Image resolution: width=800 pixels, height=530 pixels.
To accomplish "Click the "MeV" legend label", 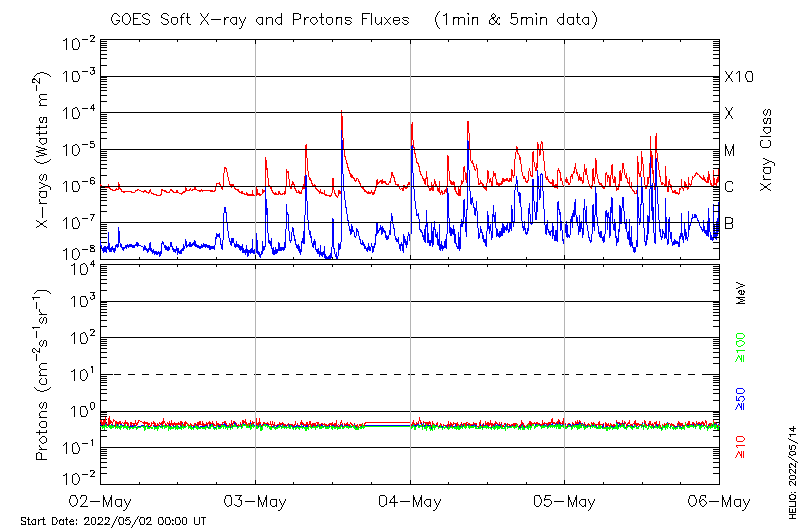I will (x=741, y=293).
